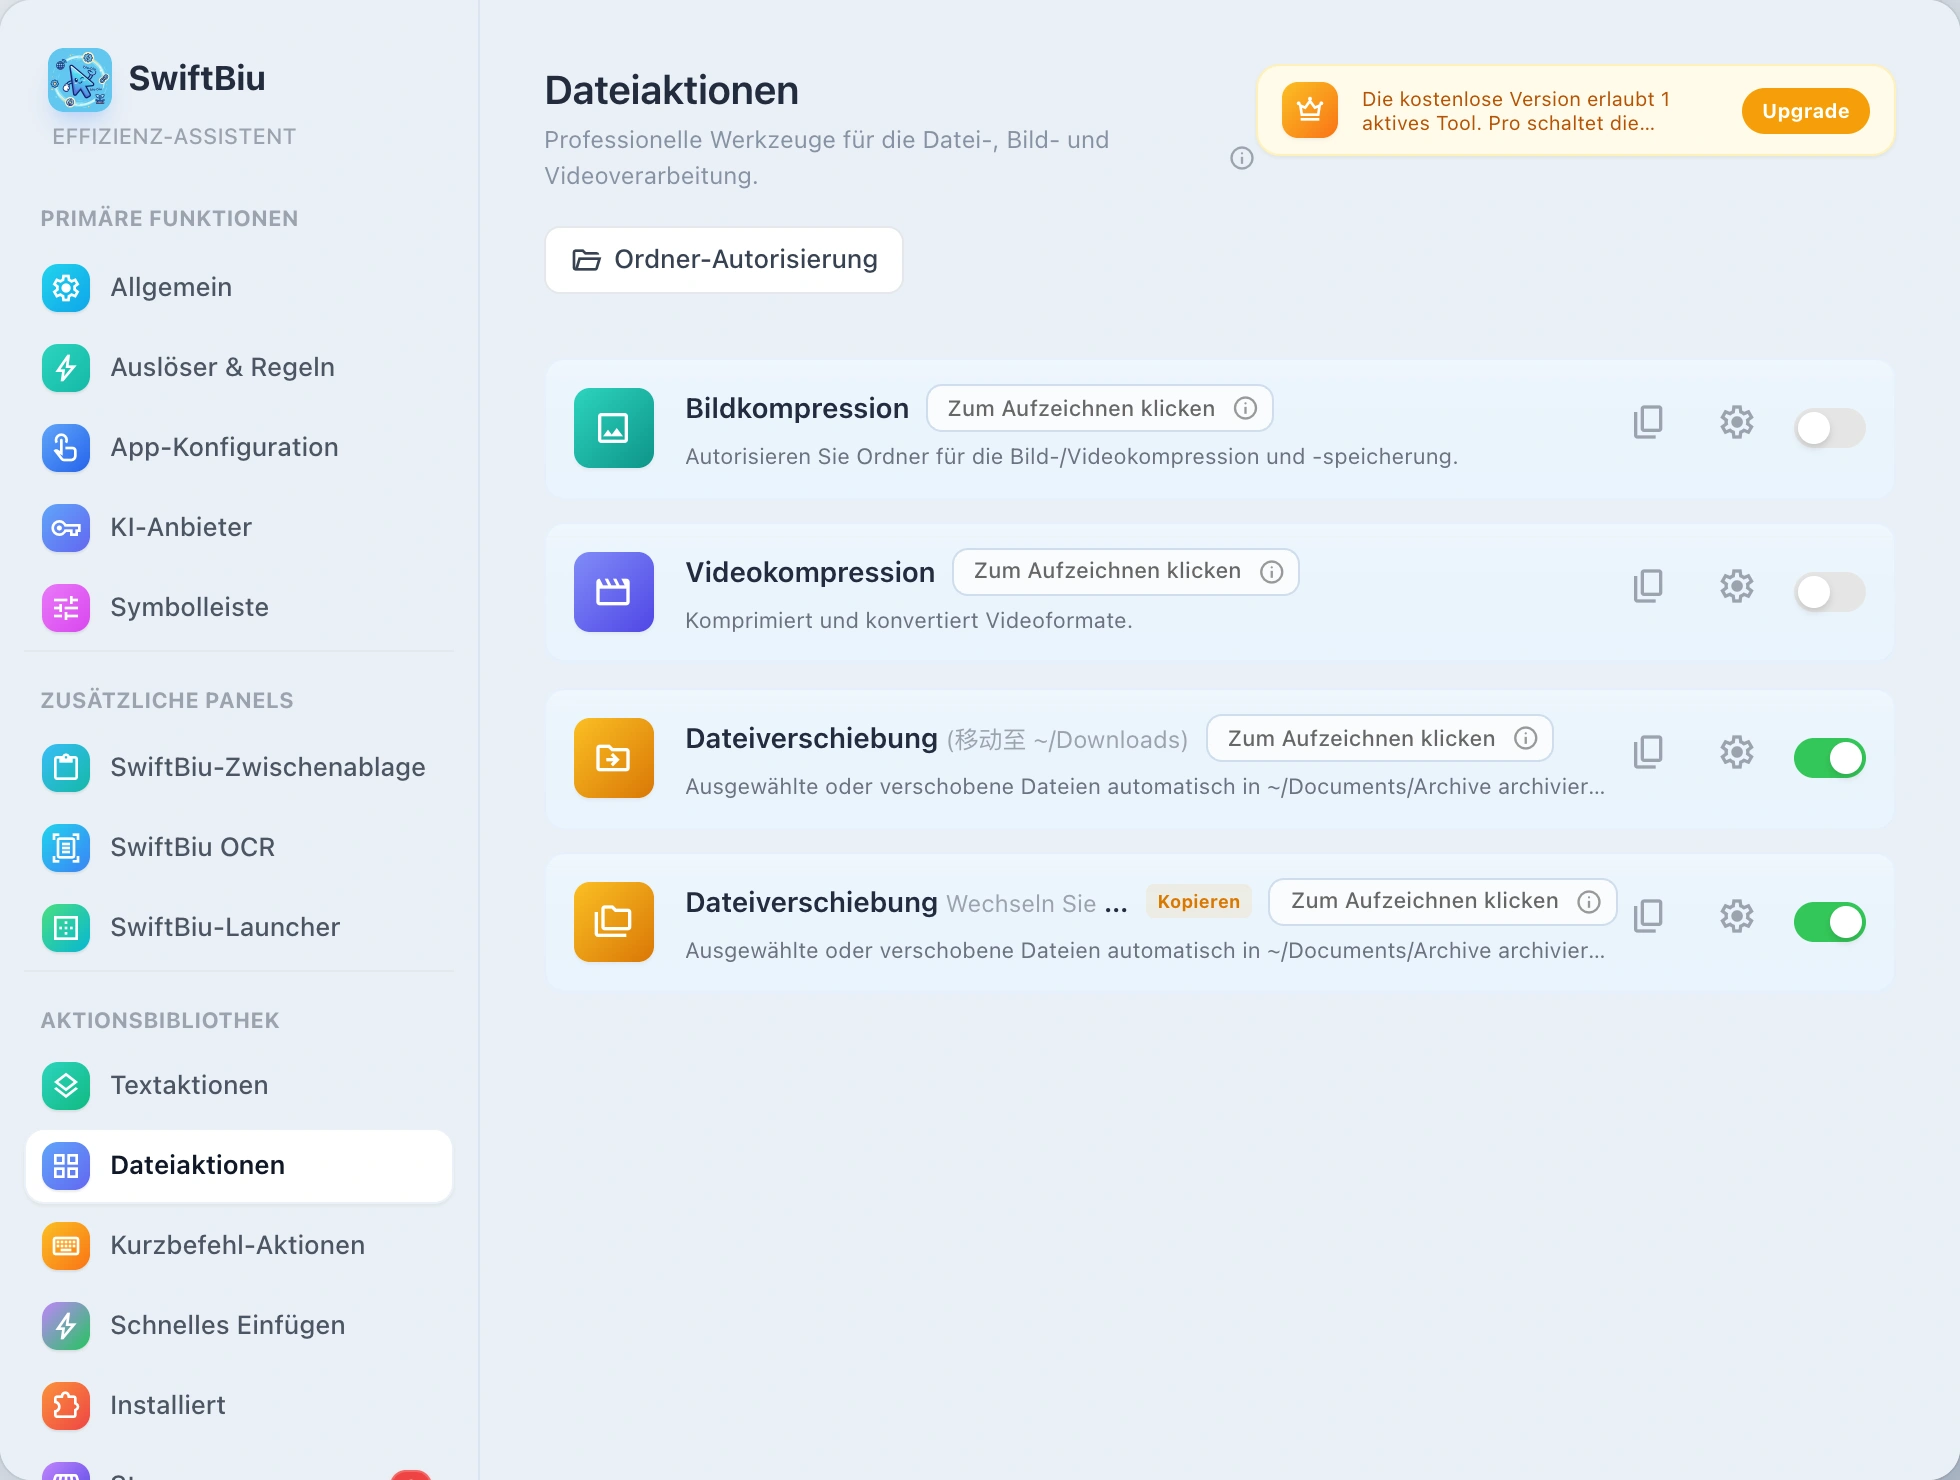Open settings gear for ~/Downloads Dateiverschiebung
This screenshot has height=1480, width=1960.
point(1737,752)
